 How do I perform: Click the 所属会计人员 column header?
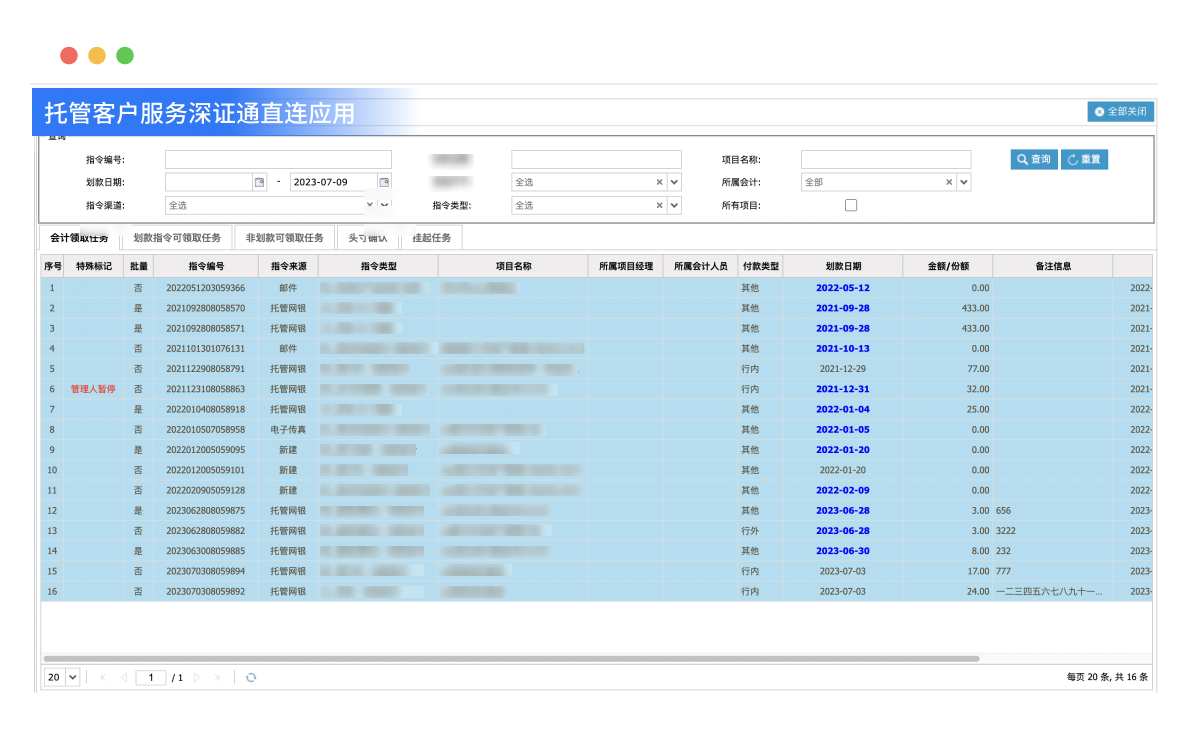pyautogui.click(x=700, y=267)
